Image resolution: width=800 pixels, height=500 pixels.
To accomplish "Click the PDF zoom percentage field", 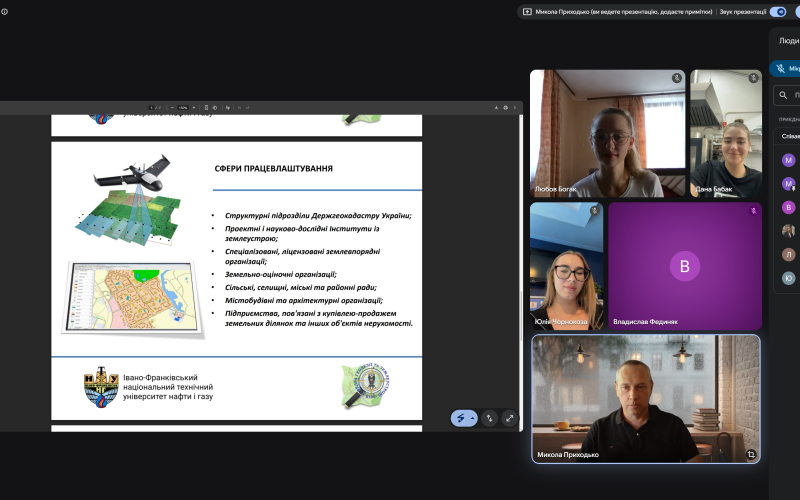I will tap(183, 108).
